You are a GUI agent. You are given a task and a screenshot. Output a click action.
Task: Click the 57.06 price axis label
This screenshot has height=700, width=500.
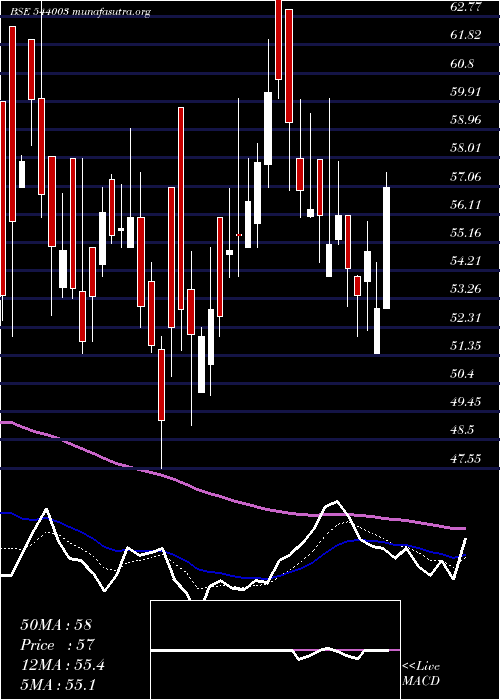point(466,177)
